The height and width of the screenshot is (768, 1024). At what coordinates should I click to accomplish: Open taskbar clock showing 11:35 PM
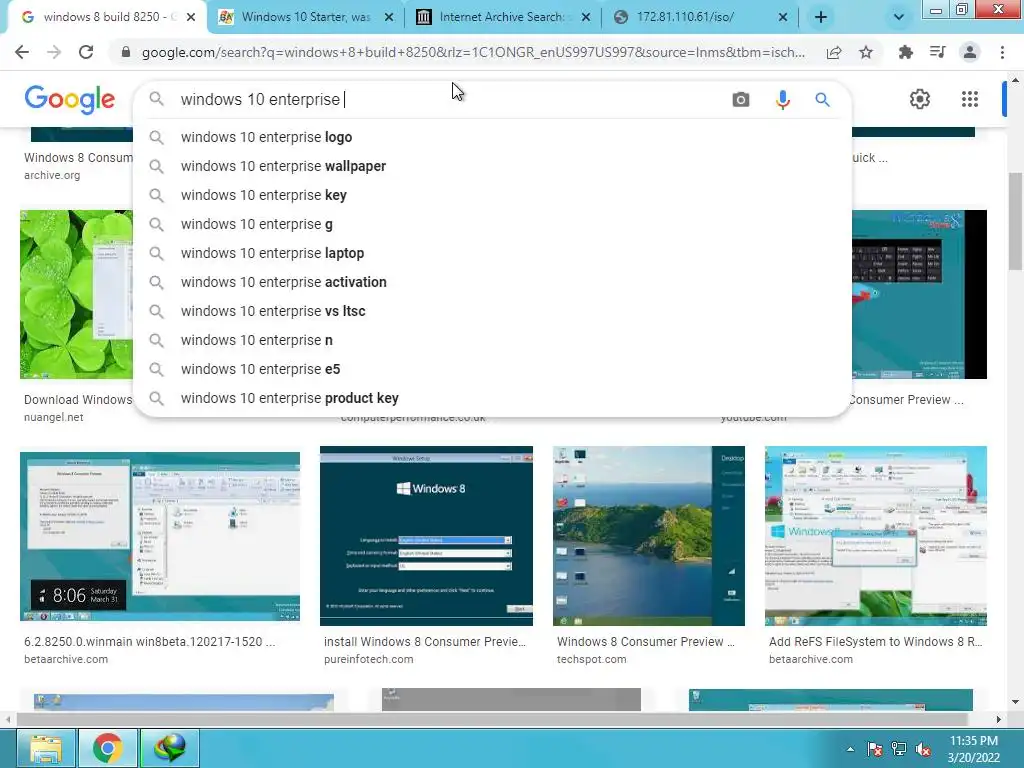pos(973,749)
